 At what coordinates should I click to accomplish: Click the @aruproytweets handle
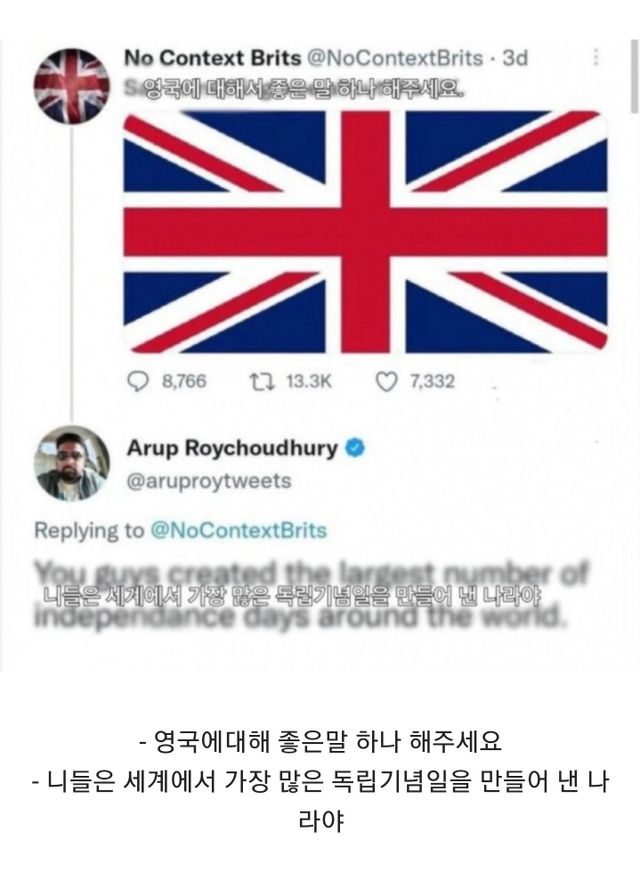(209, 481)
